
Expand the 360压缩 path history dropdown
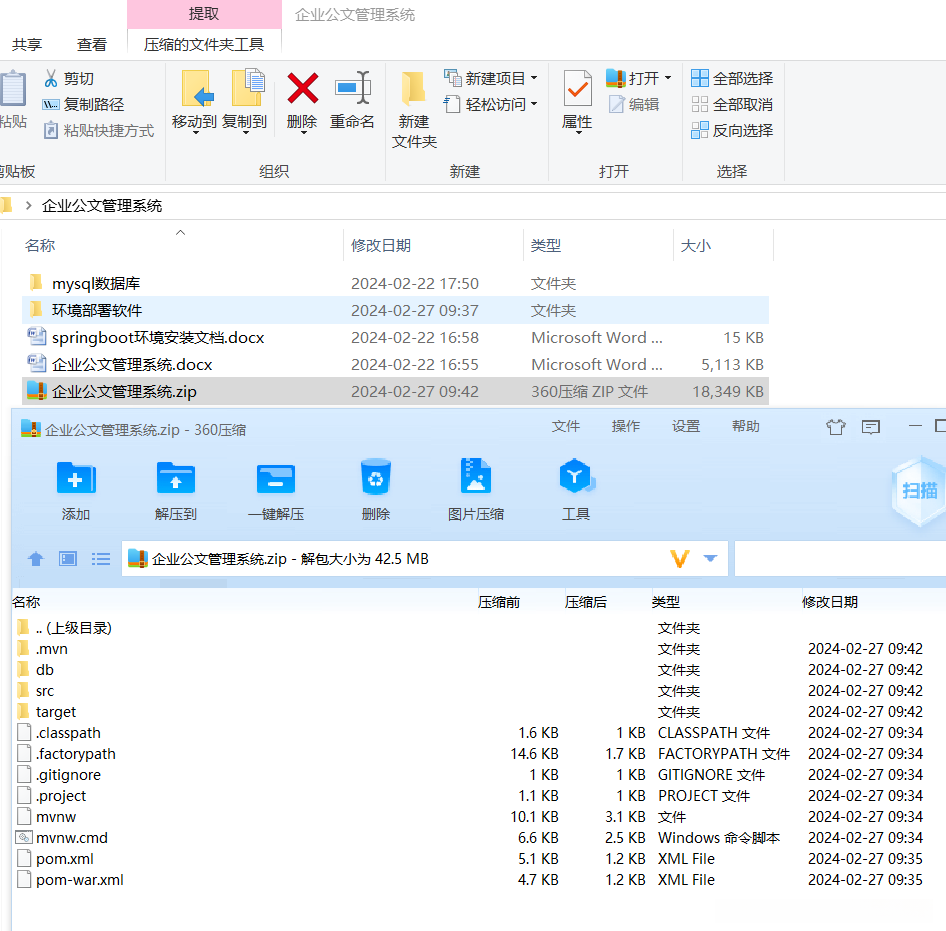(711, 559)
